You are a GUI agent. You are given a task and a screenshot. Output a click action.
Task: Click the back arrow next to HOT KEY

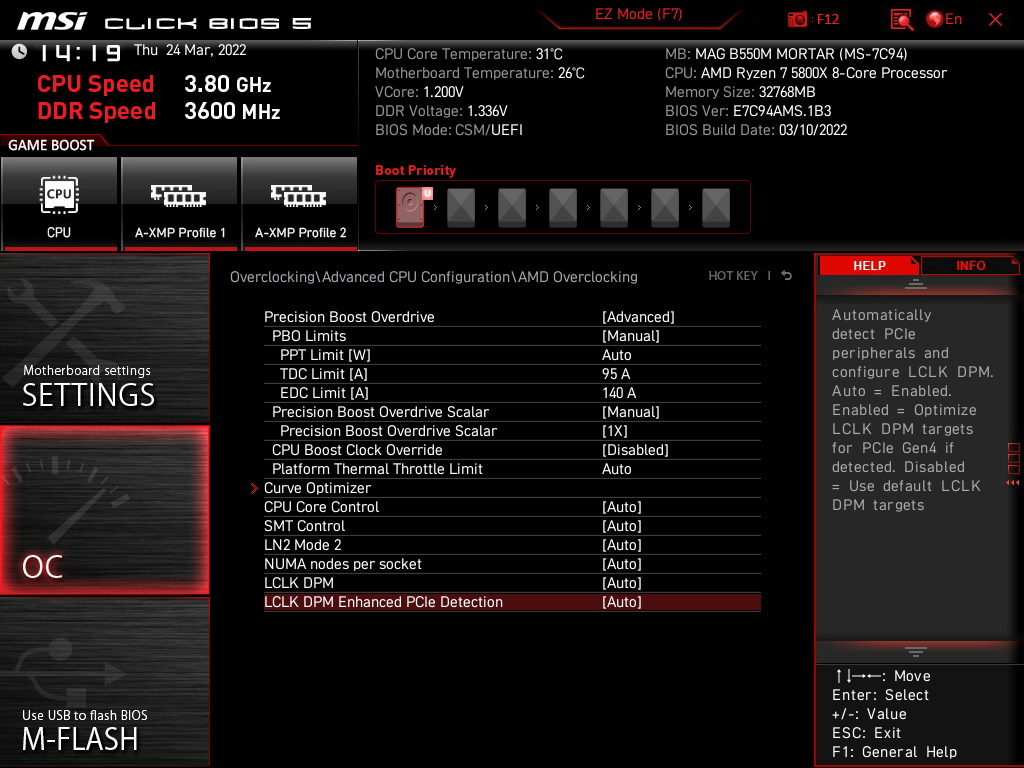[x=787, y=276]
